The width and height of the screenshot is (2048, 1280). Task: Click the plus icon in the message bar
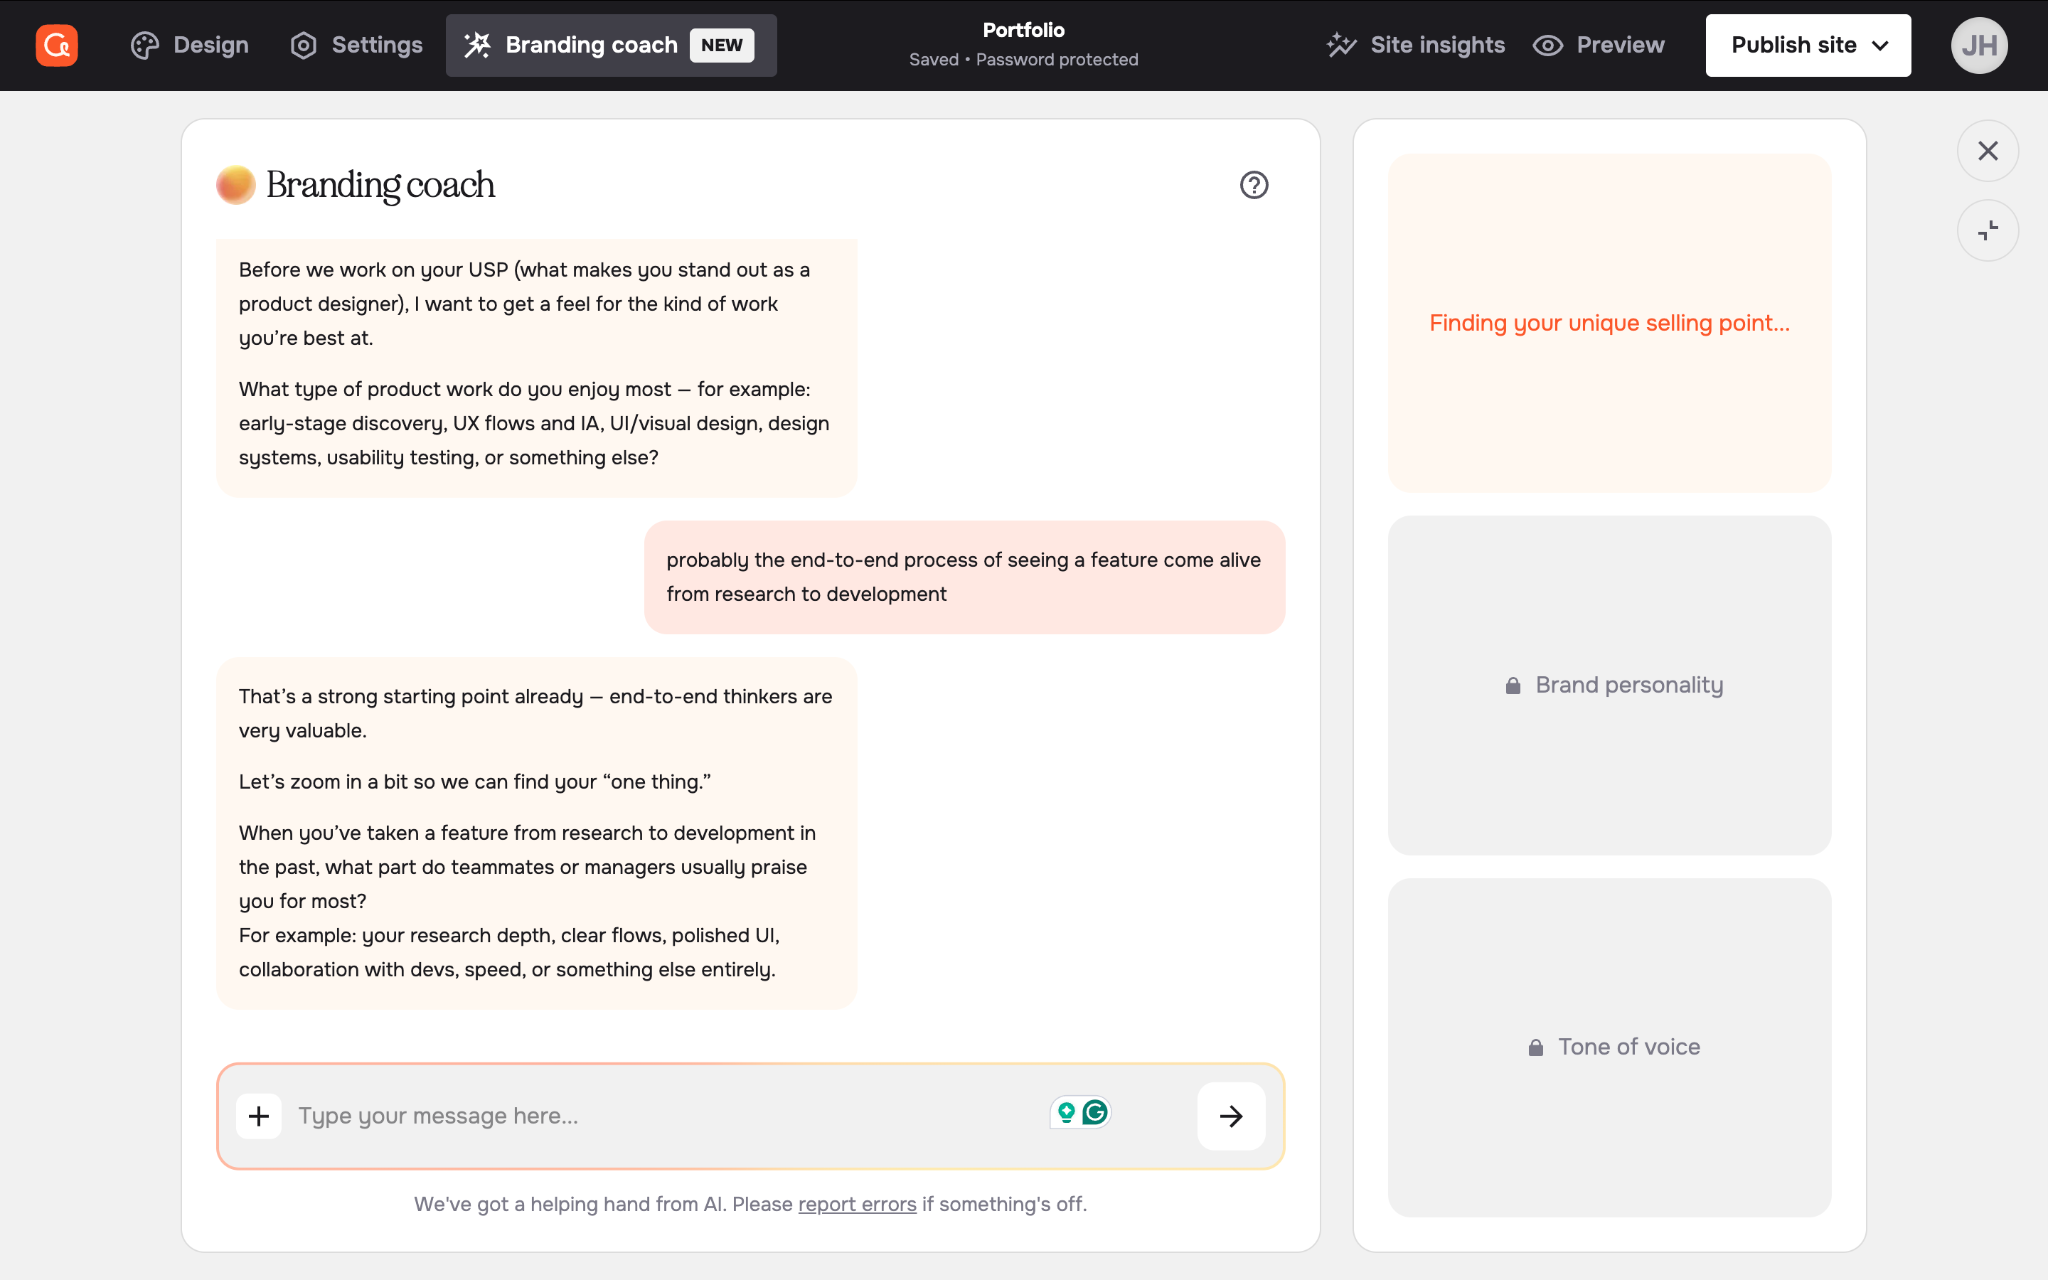tap(259, 1116)
